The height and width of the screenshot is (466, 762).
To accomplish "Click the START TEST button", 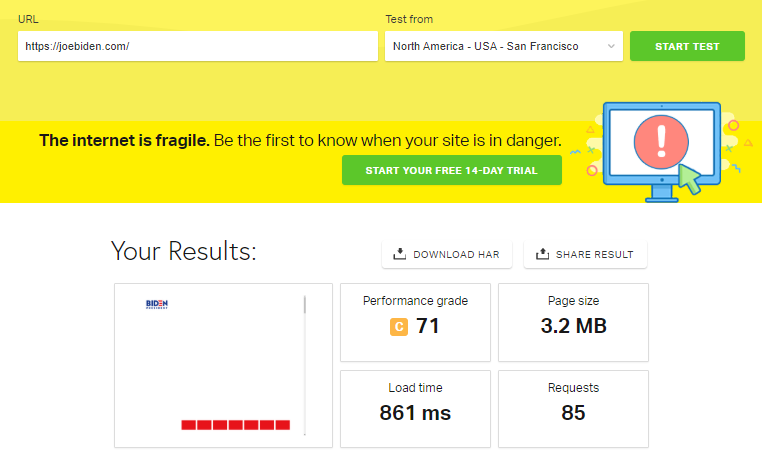I will click(687, 46).
